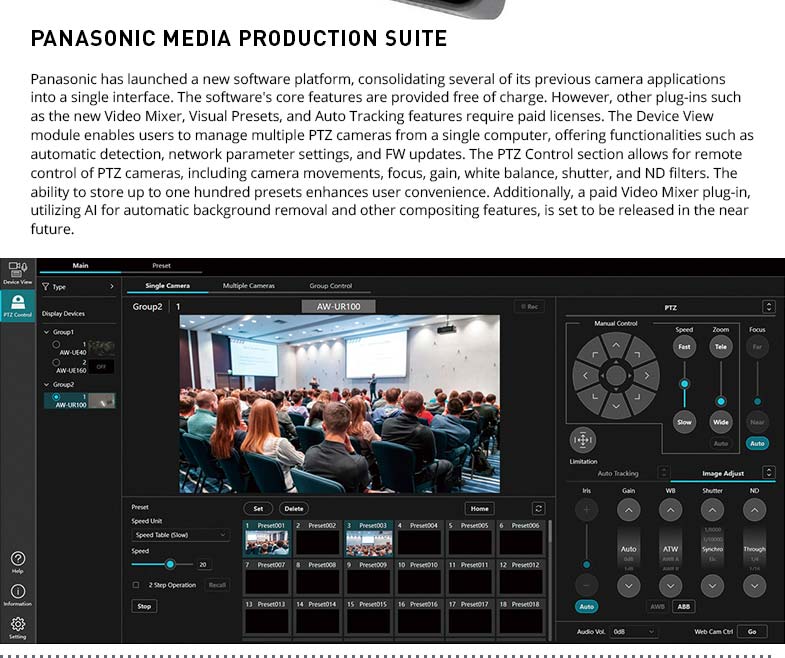Viewport: 785px width, 658px height.
Task: Open the Speed Table (Slow) dropdown
Action: point(180,535)
